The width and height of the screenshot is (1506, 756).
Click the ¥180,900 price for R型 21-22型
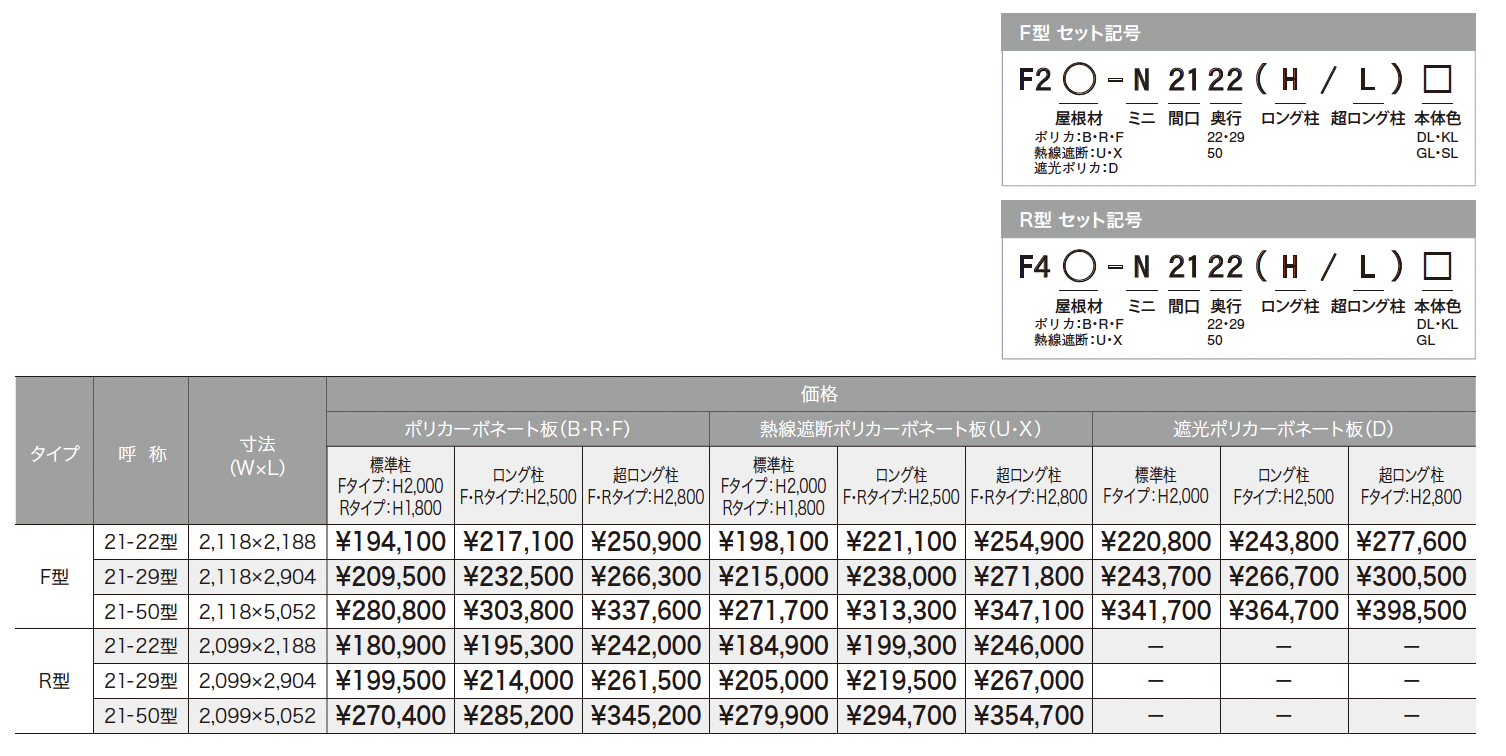(391, 646)
